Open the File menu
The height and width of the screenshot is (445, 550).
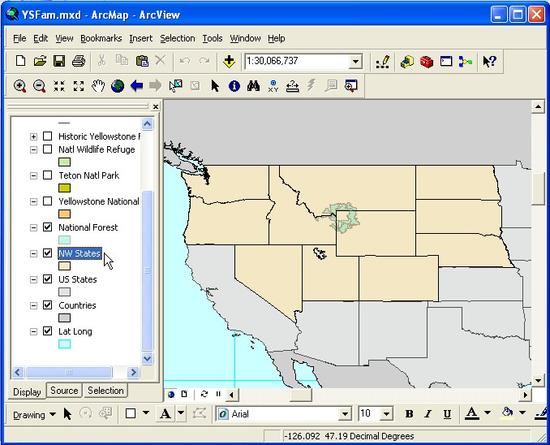pyautogui.click(x=20, y=38)
